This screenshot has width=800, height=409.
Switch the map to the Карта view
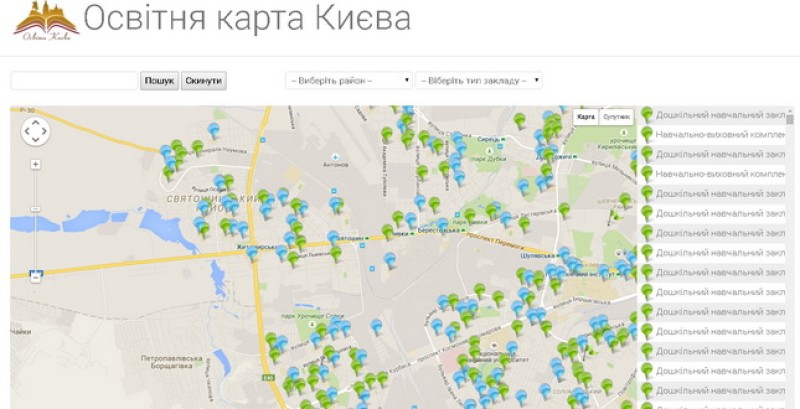point(586,117)
